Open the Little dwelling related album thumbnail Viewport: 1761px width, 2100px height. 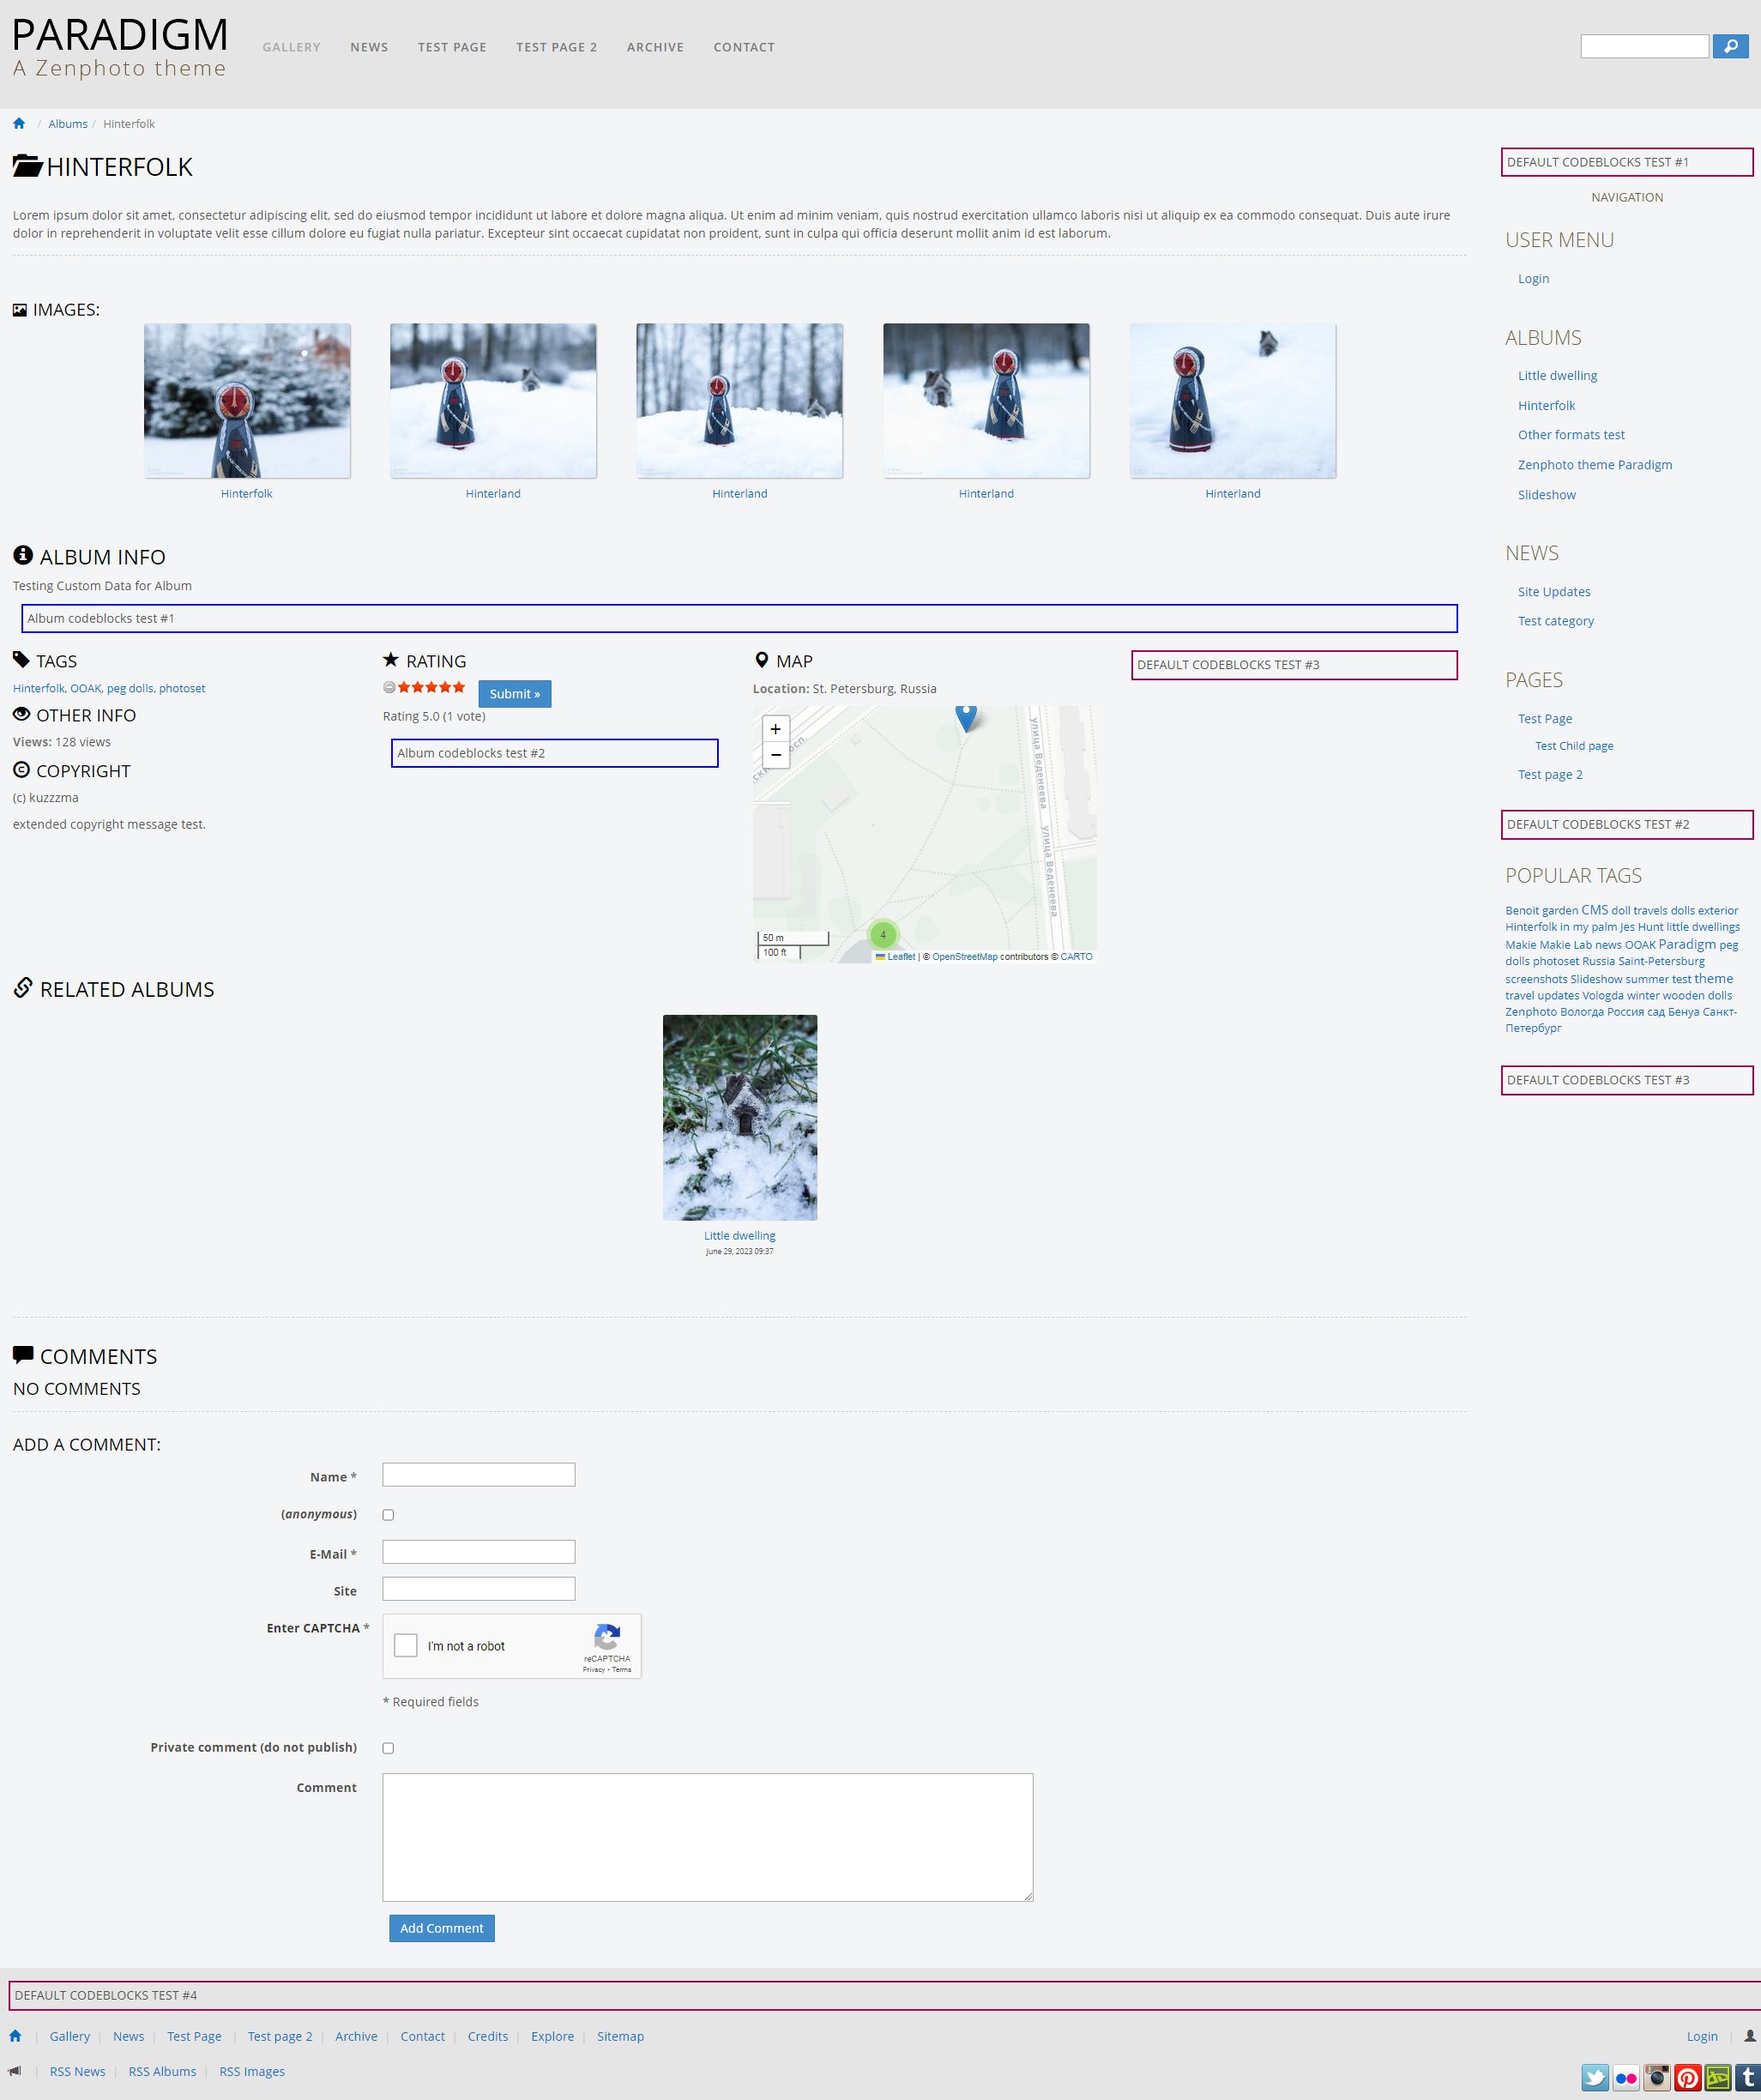coord(739,1117)
